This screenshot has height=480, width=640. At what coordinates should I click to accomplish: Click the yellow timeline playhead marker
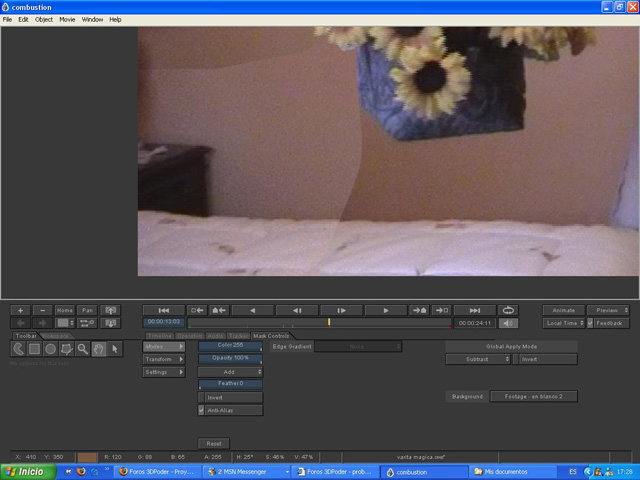click(329, 322)
